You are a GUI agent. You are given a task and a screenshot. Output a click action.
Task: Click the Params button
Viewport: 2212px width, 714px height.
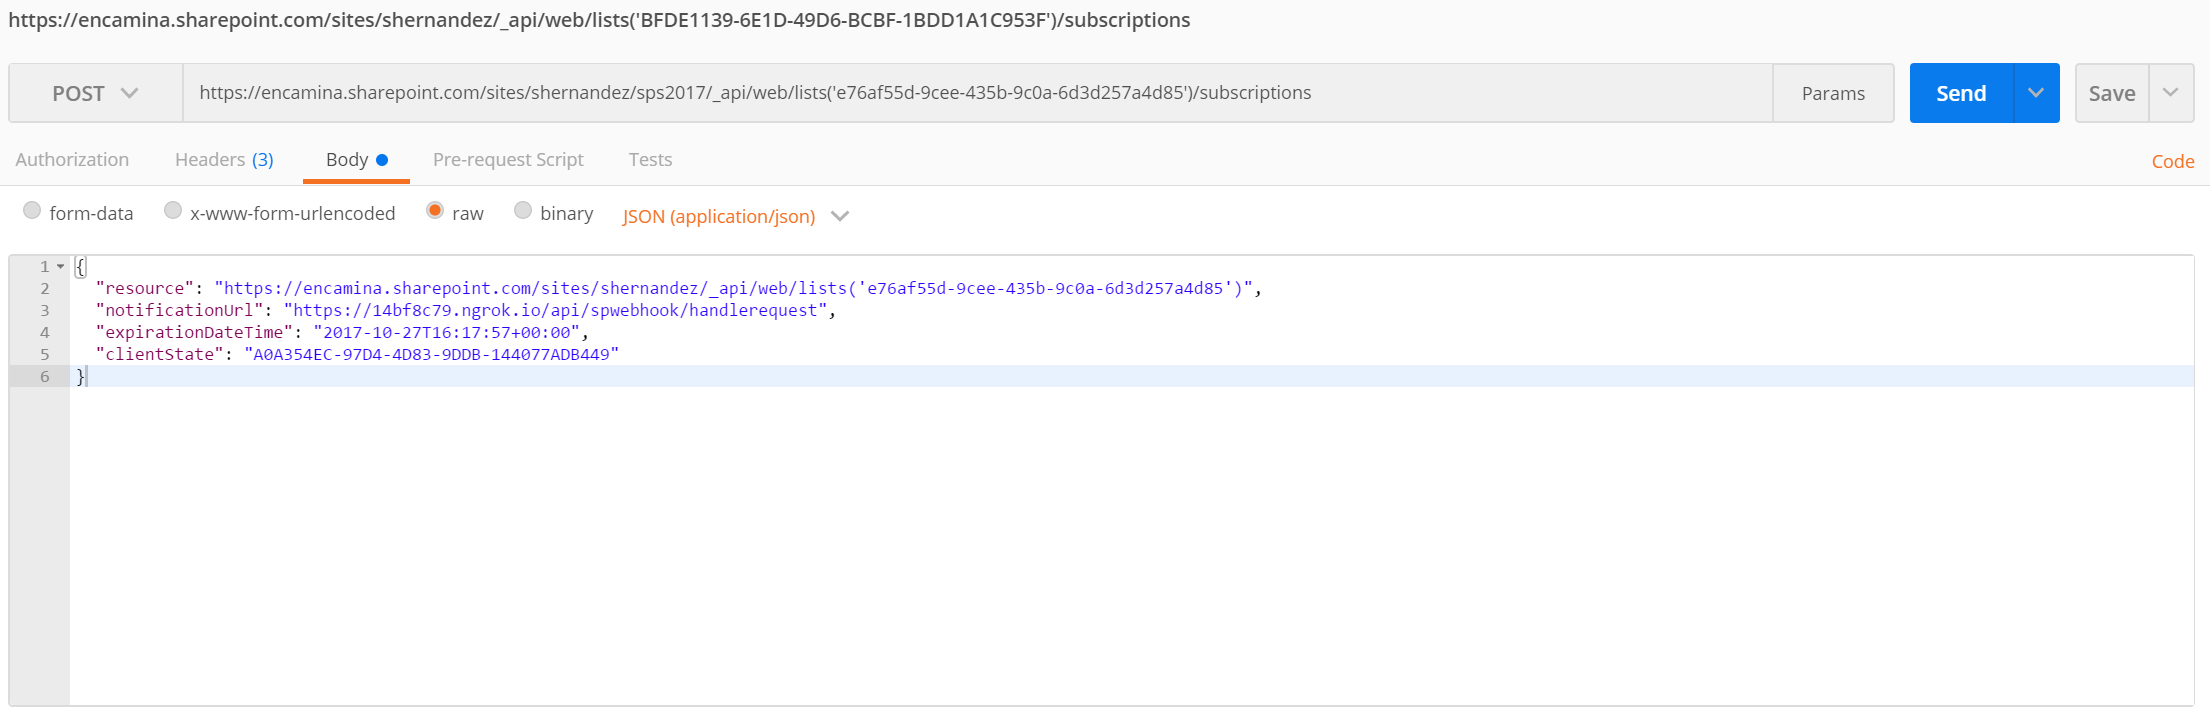[1832, 93]
